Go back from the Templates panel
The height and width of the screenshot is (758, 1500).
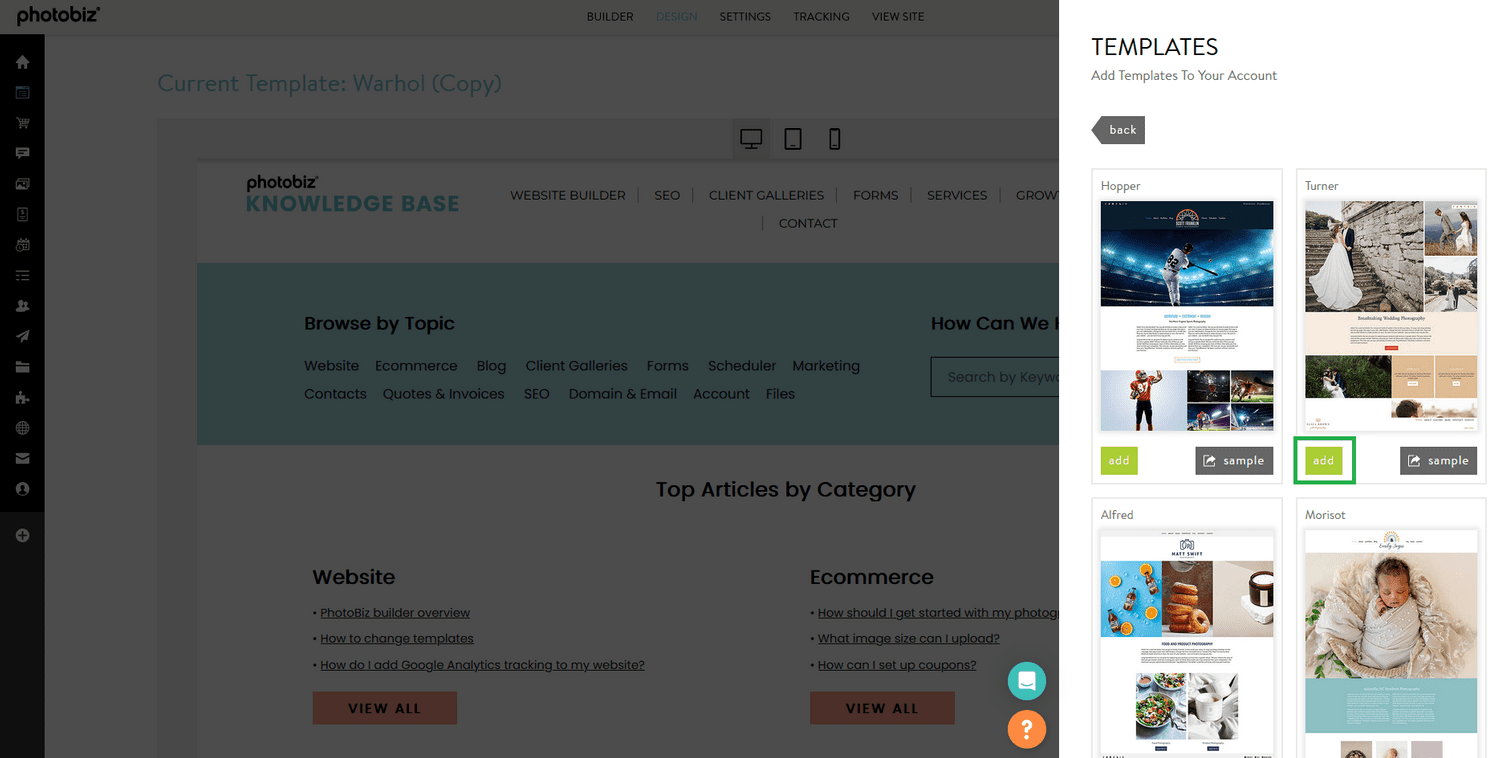(1118, 130)
